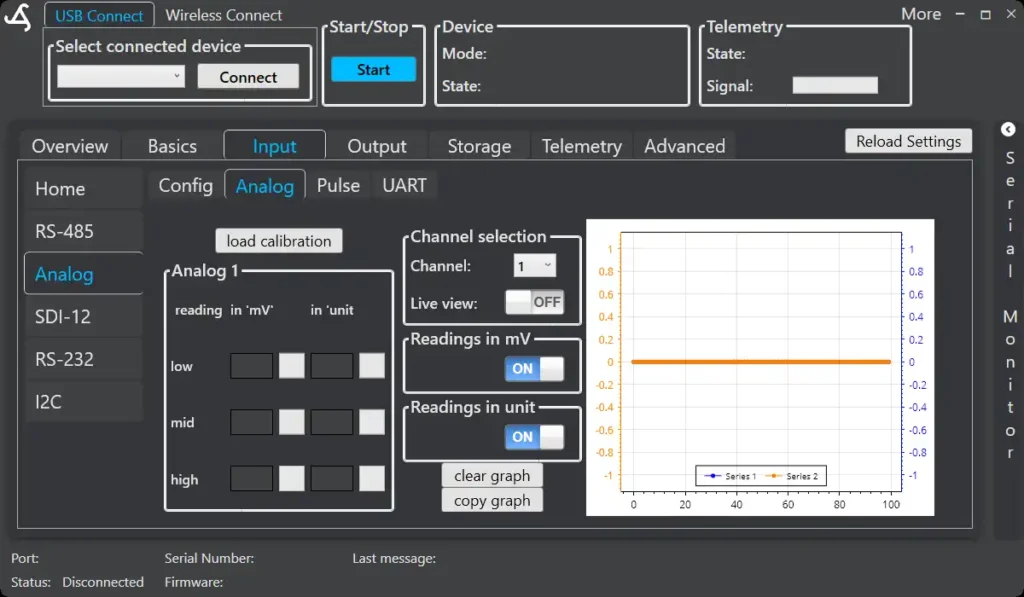Click the high reading unit input field

(331, 479)
